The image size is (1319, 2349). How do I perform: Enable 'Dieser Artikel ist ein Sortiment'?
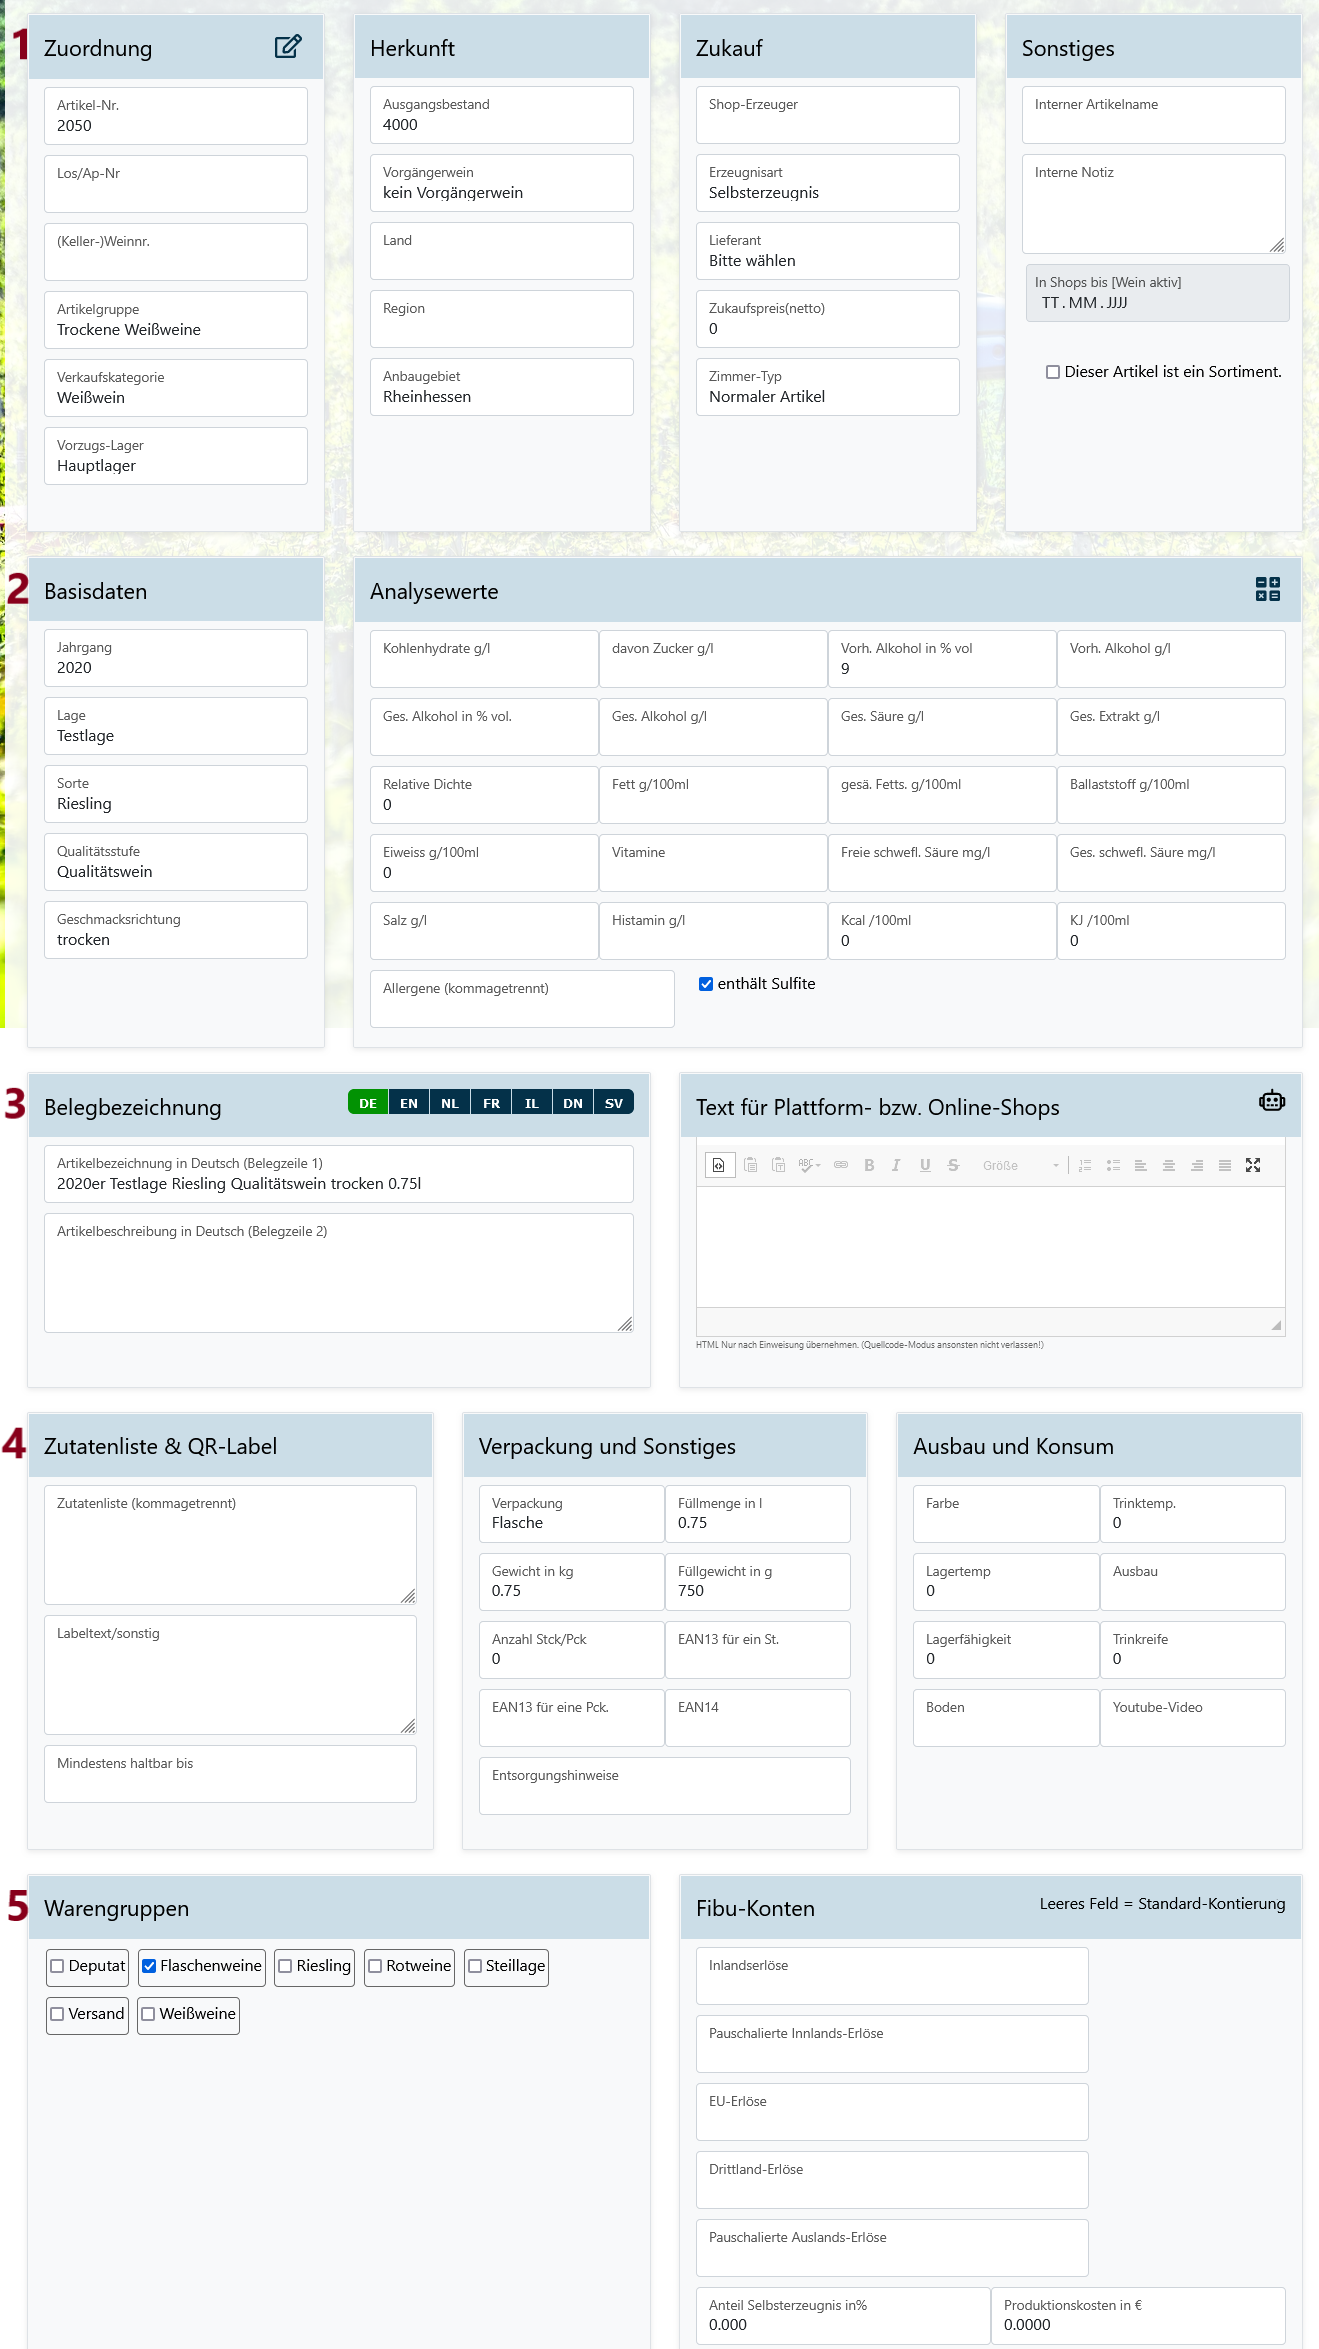click(1053, 372)
